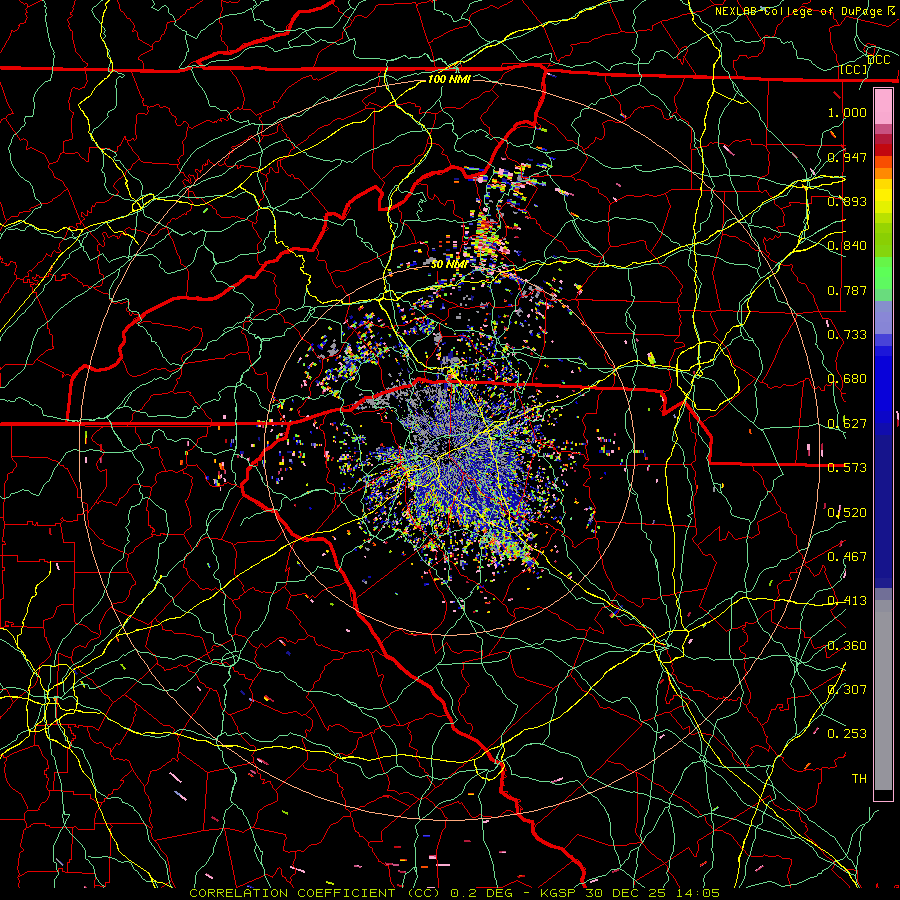This screenshot has width=900, height=900.
Task: Pick the pink swatch at color bar top
Action: (x=883, y=106)
